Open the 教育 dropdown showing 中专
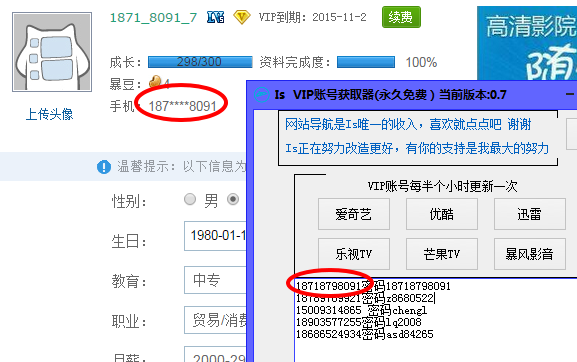 [x=215, y=280]
